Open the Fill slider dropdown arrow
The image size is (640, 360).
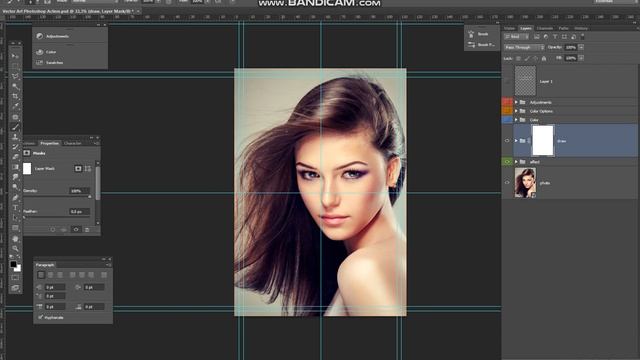[581, 58]
